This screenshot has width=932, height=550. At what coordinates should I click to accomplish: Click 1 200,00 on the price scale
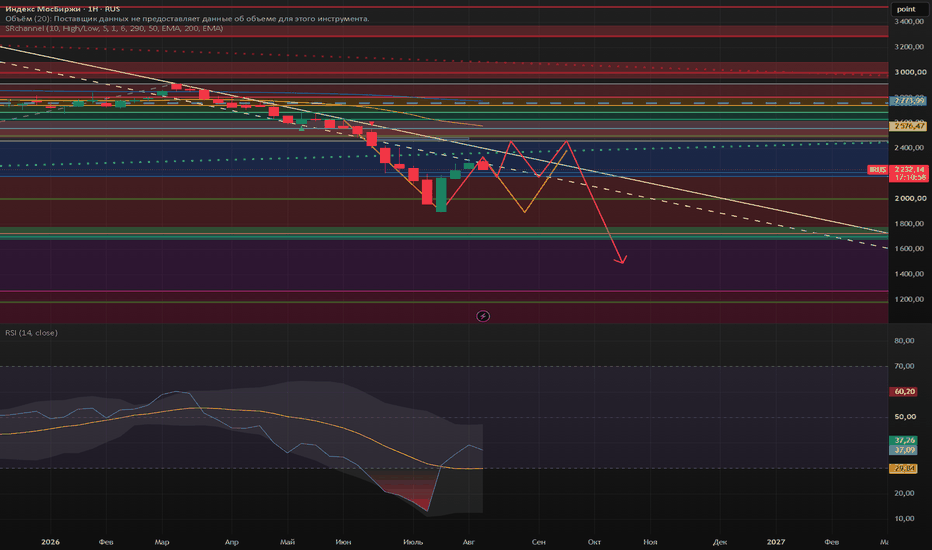coord(909,299)
